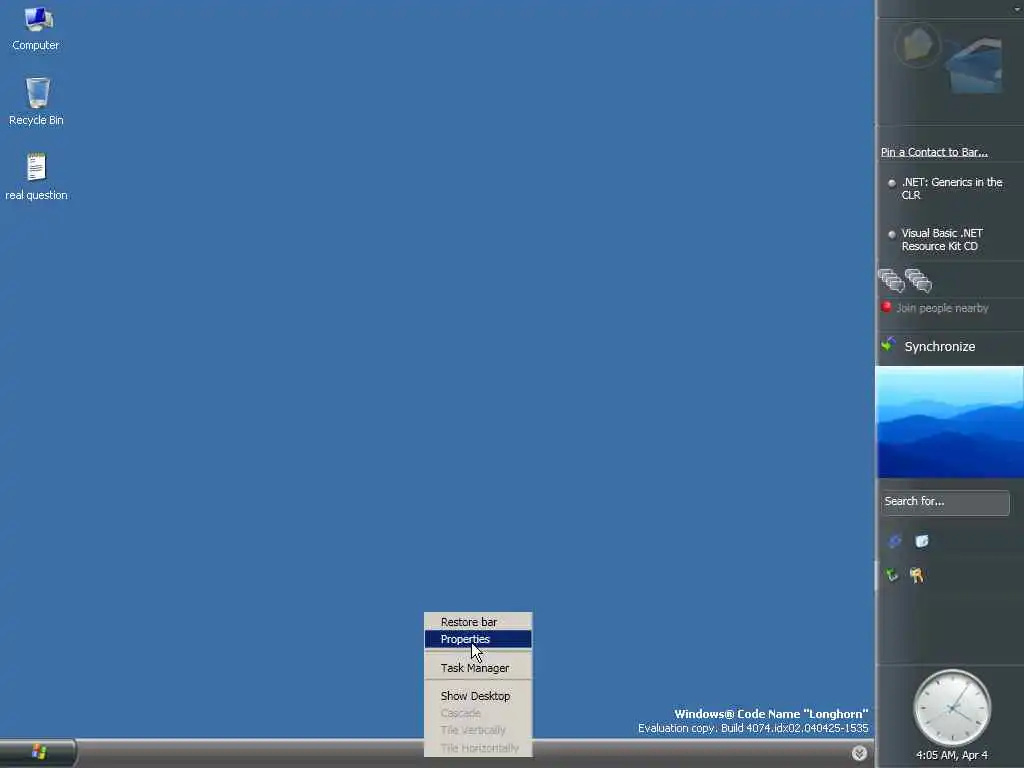1024x768 pixels.
Task: Click the first chat bubbles icon in sidebar
Action: (891, 280)
